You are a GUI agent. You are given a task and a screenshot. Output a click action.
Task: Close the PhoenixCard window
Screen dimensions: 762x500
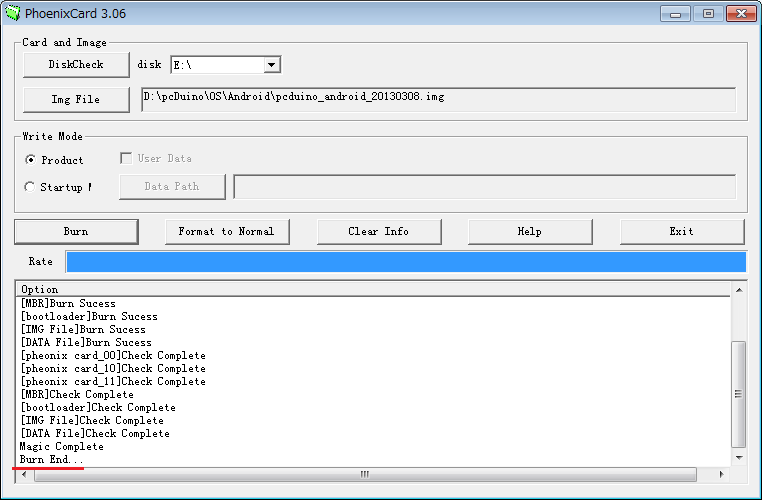(x=741, y=14)
